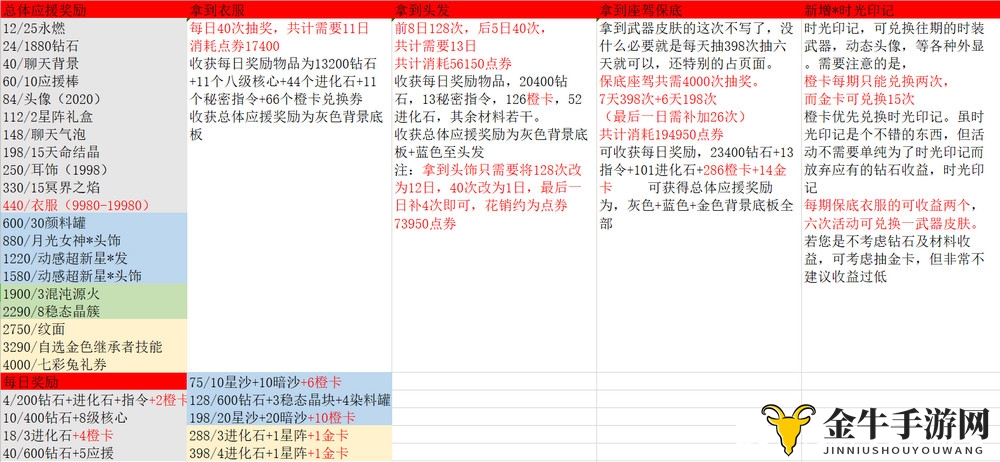The width and height of the screenshot is (1000, 462).
Task: Click the cell 3290/自选金色继承者技能
Action: tap(94, 347)
